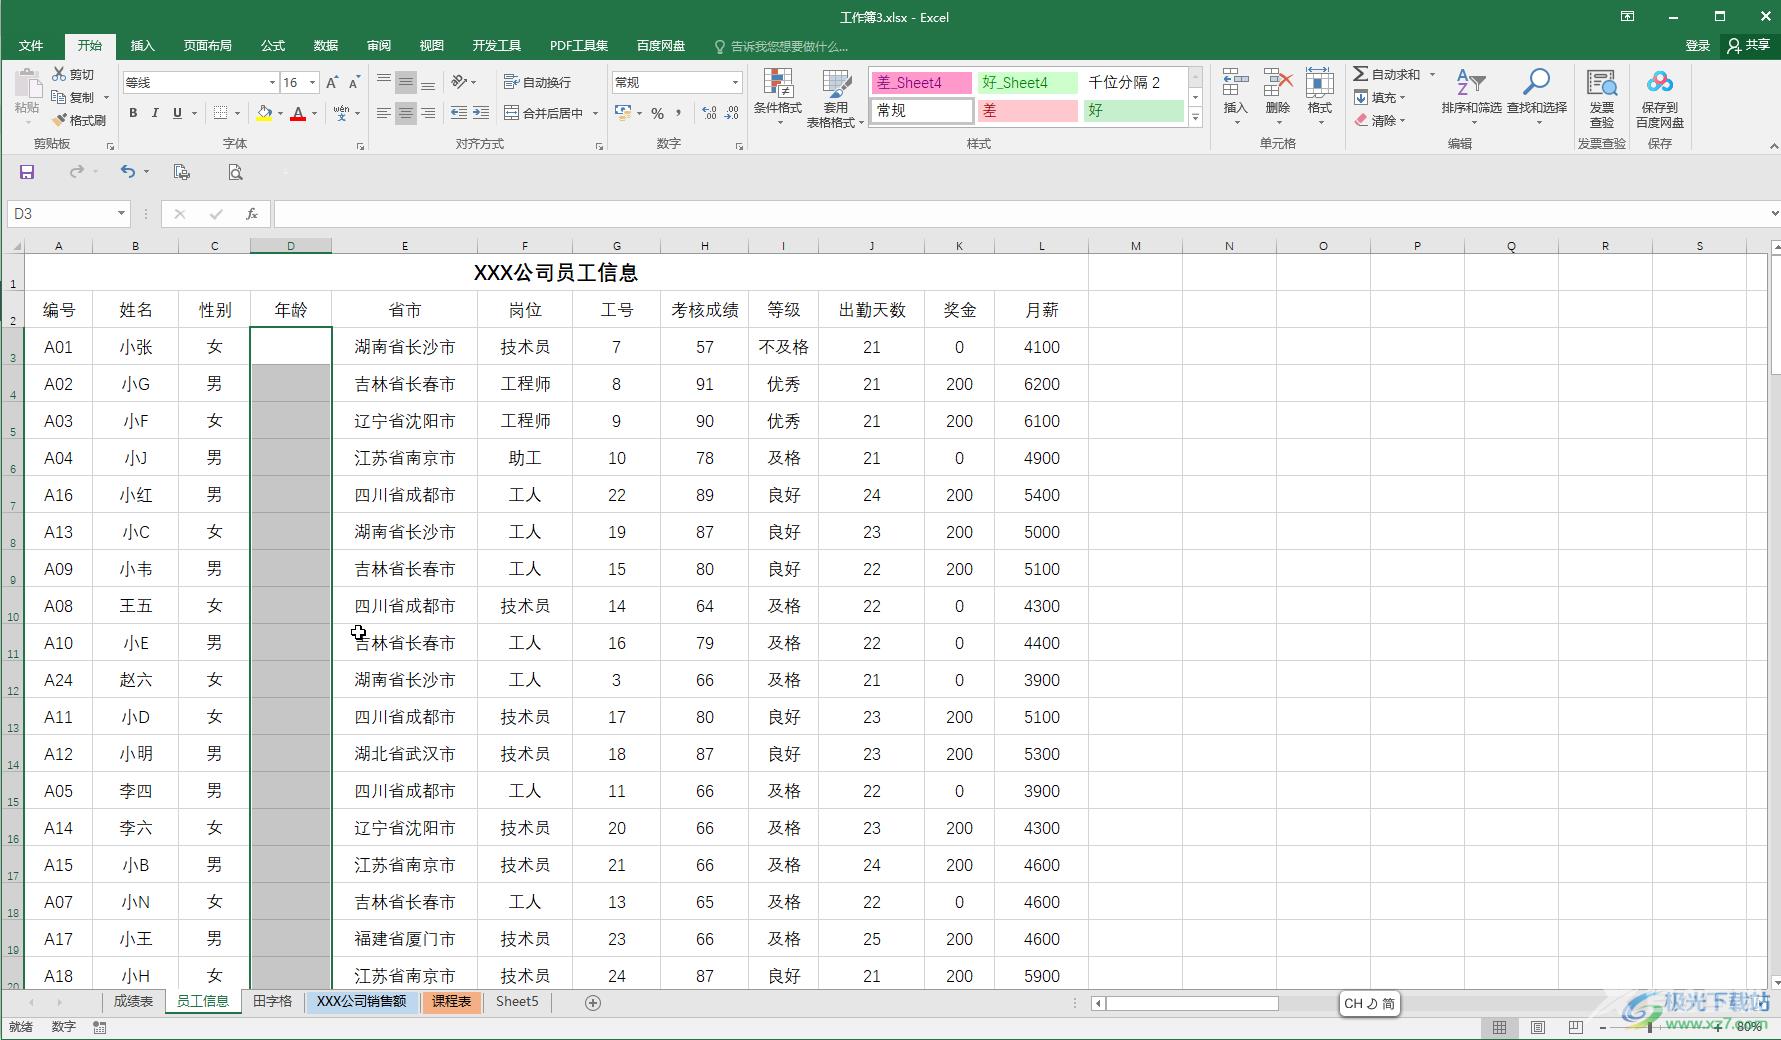This screenshot has height=1040, width=1781.
Task: Open the number format dropdown (常规)
Action: click(735, 82)
